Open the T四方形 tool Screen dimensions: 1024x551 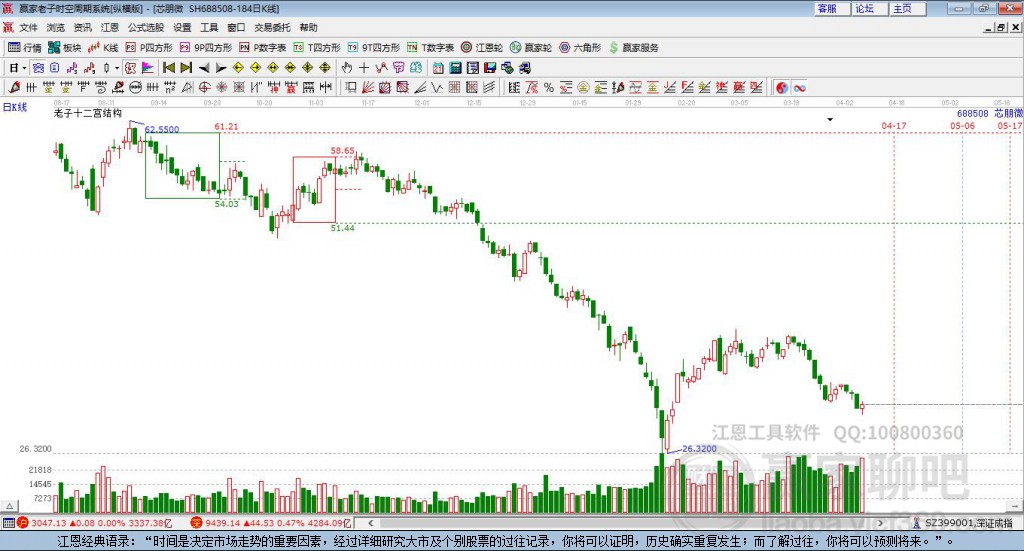tap(317, 48)
